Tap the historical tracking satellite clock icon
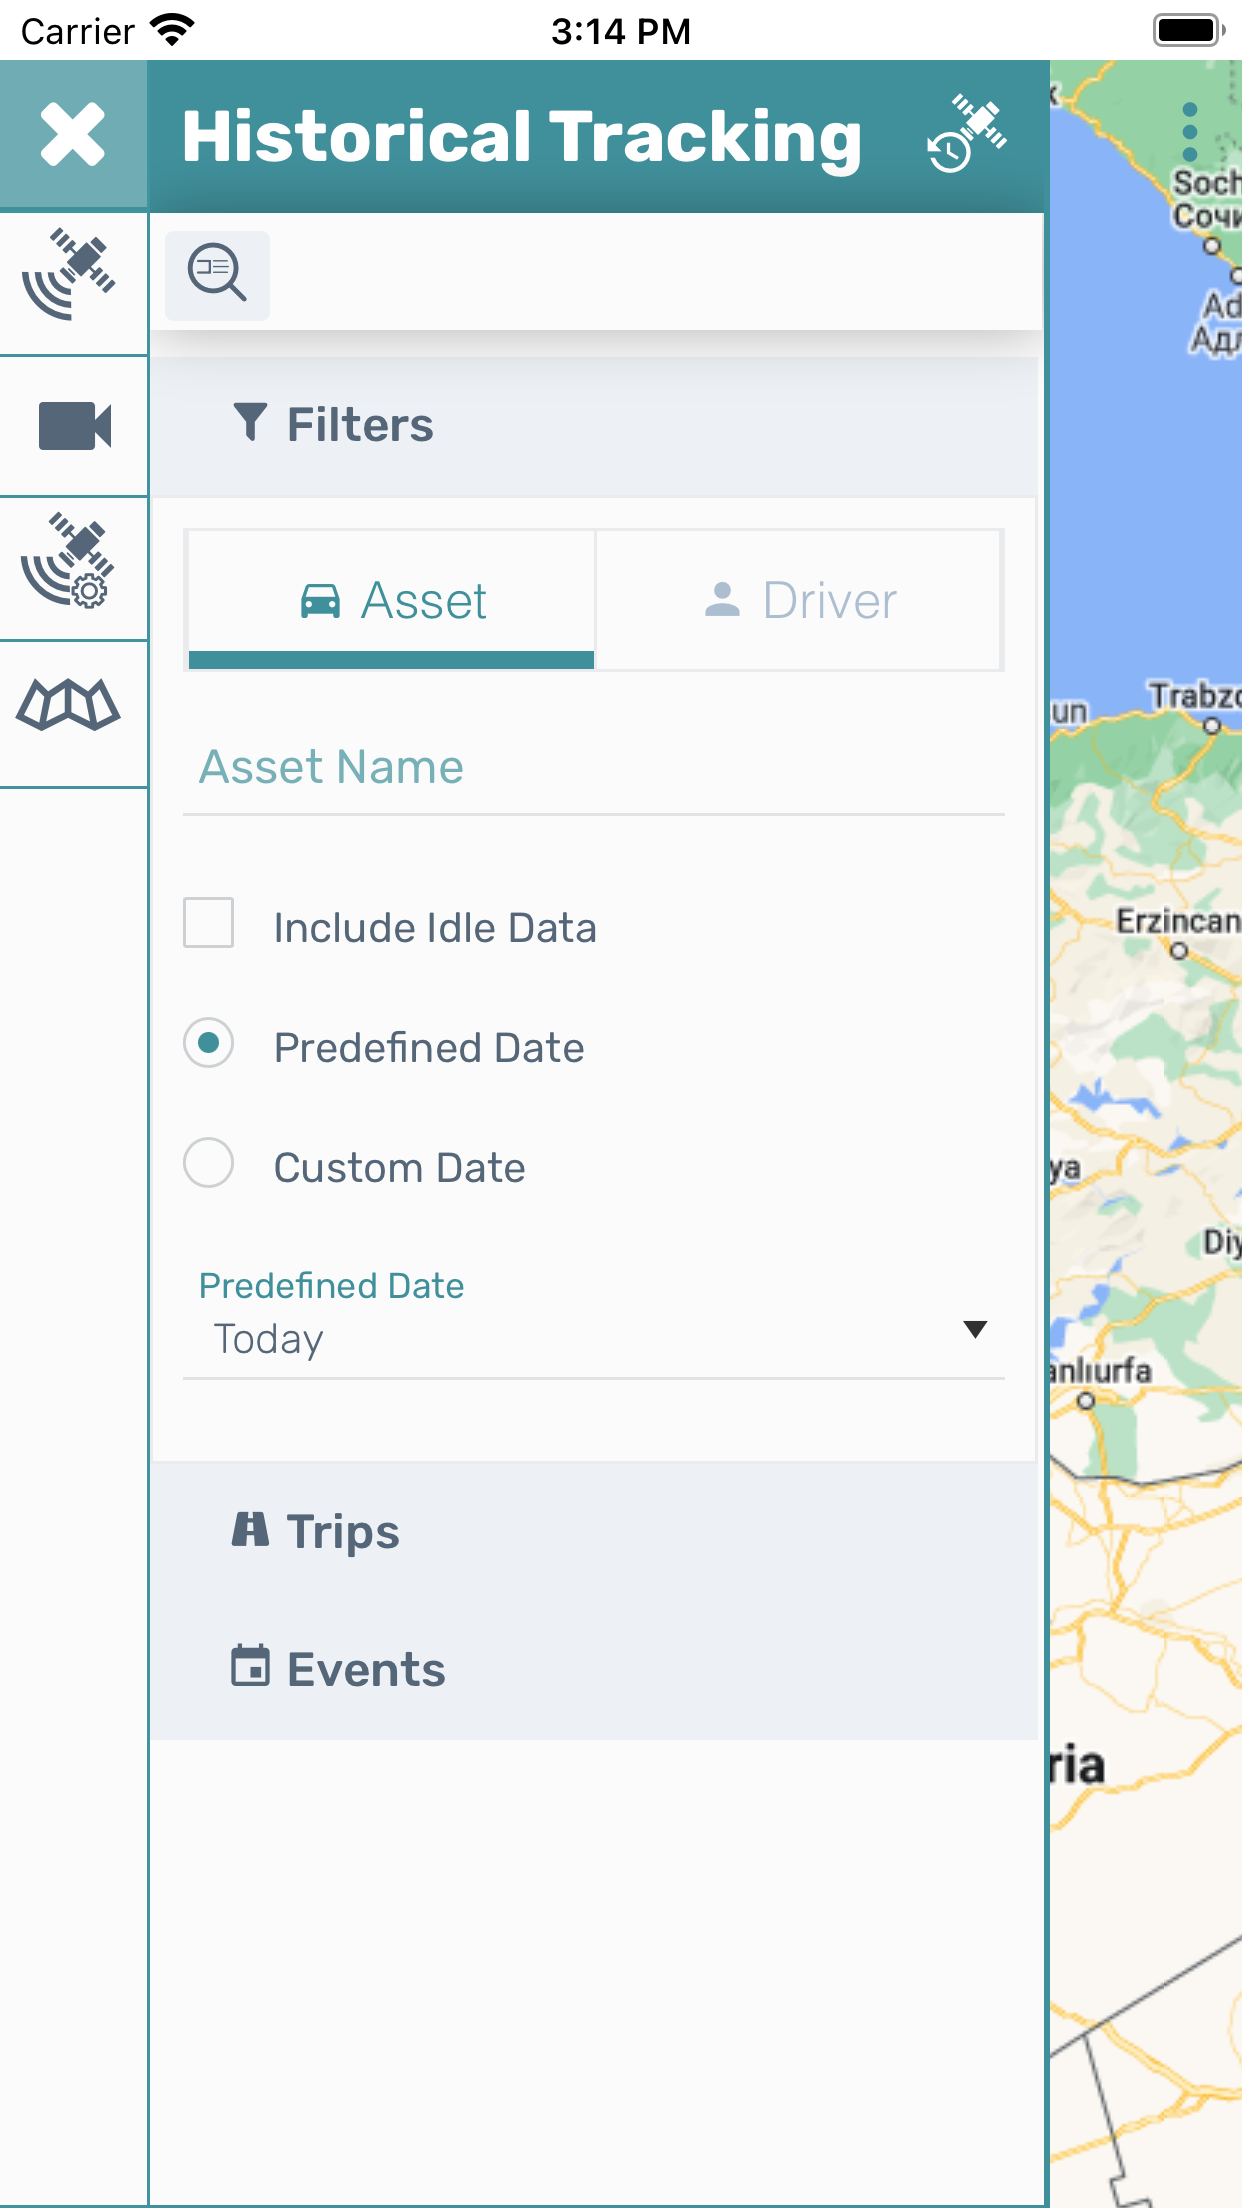The height and width of the screenshot is (2208, 1242). (x=966, y=134)
